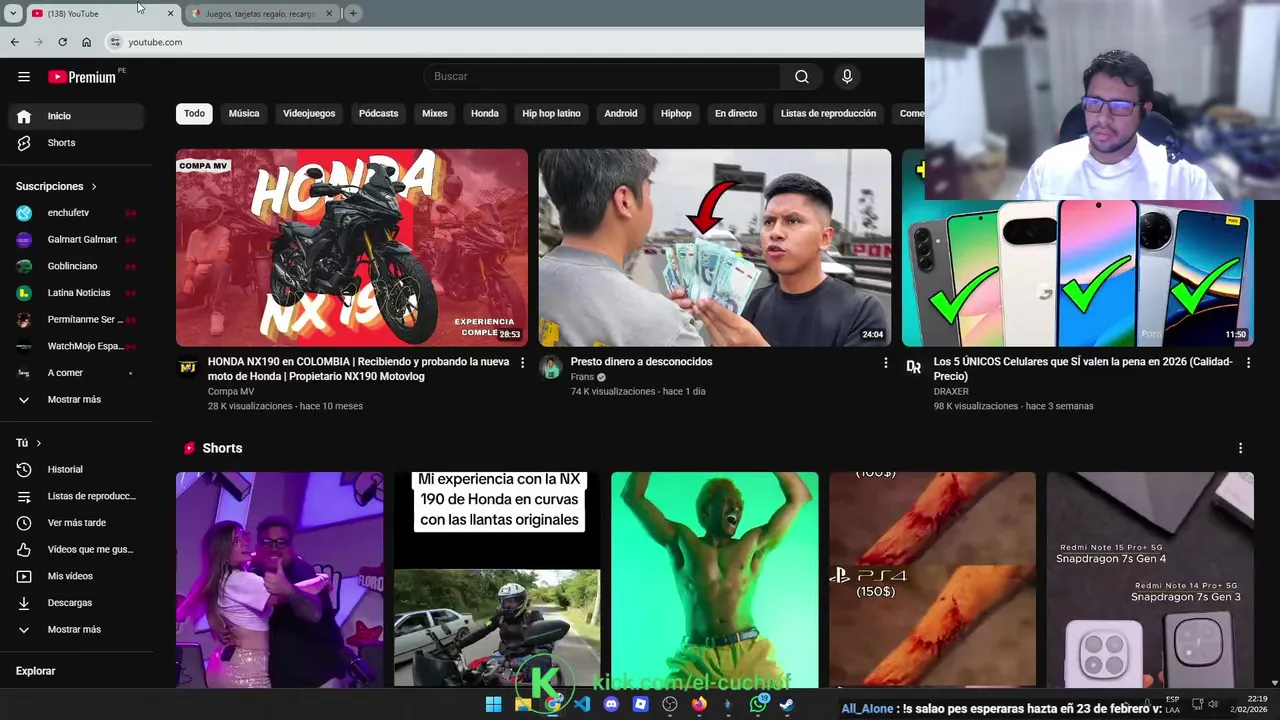This screenshot has height=720, width=1280.
Task: Expand Suscripciones section chevron
Action: tap(94, 187)
